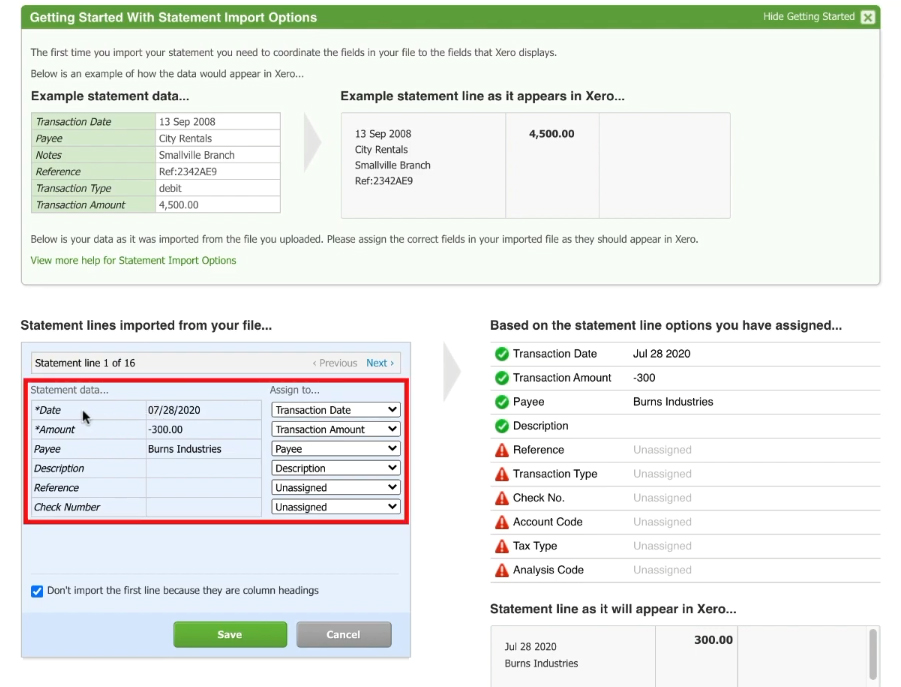901x687 pixels.
Task: Open the Transaction Amount assign dropdown
Action: [x=336, y=429]
